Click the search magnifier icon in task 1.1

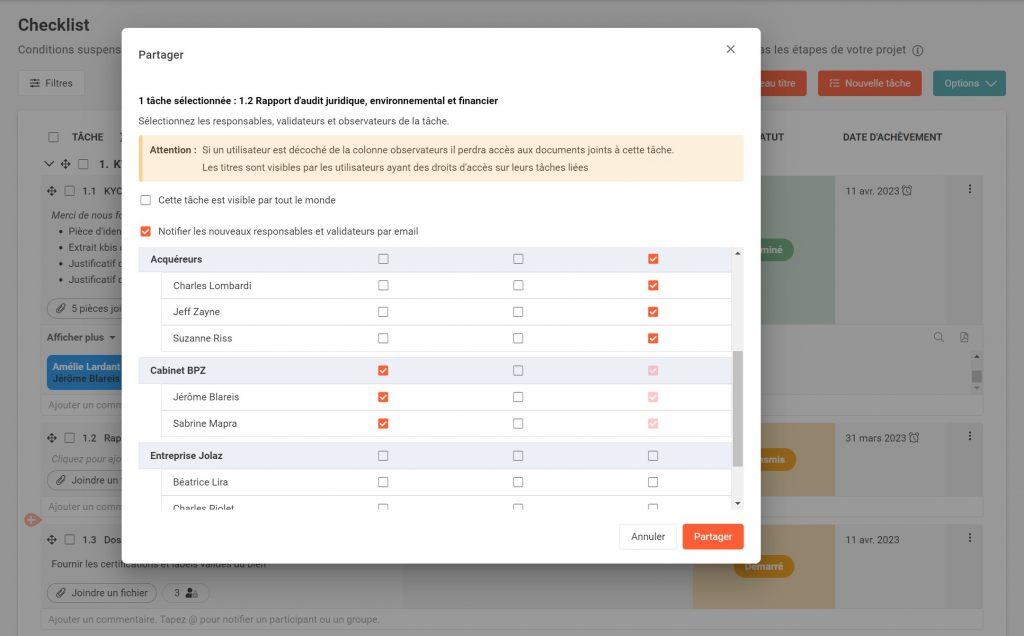tap(938, 337)
